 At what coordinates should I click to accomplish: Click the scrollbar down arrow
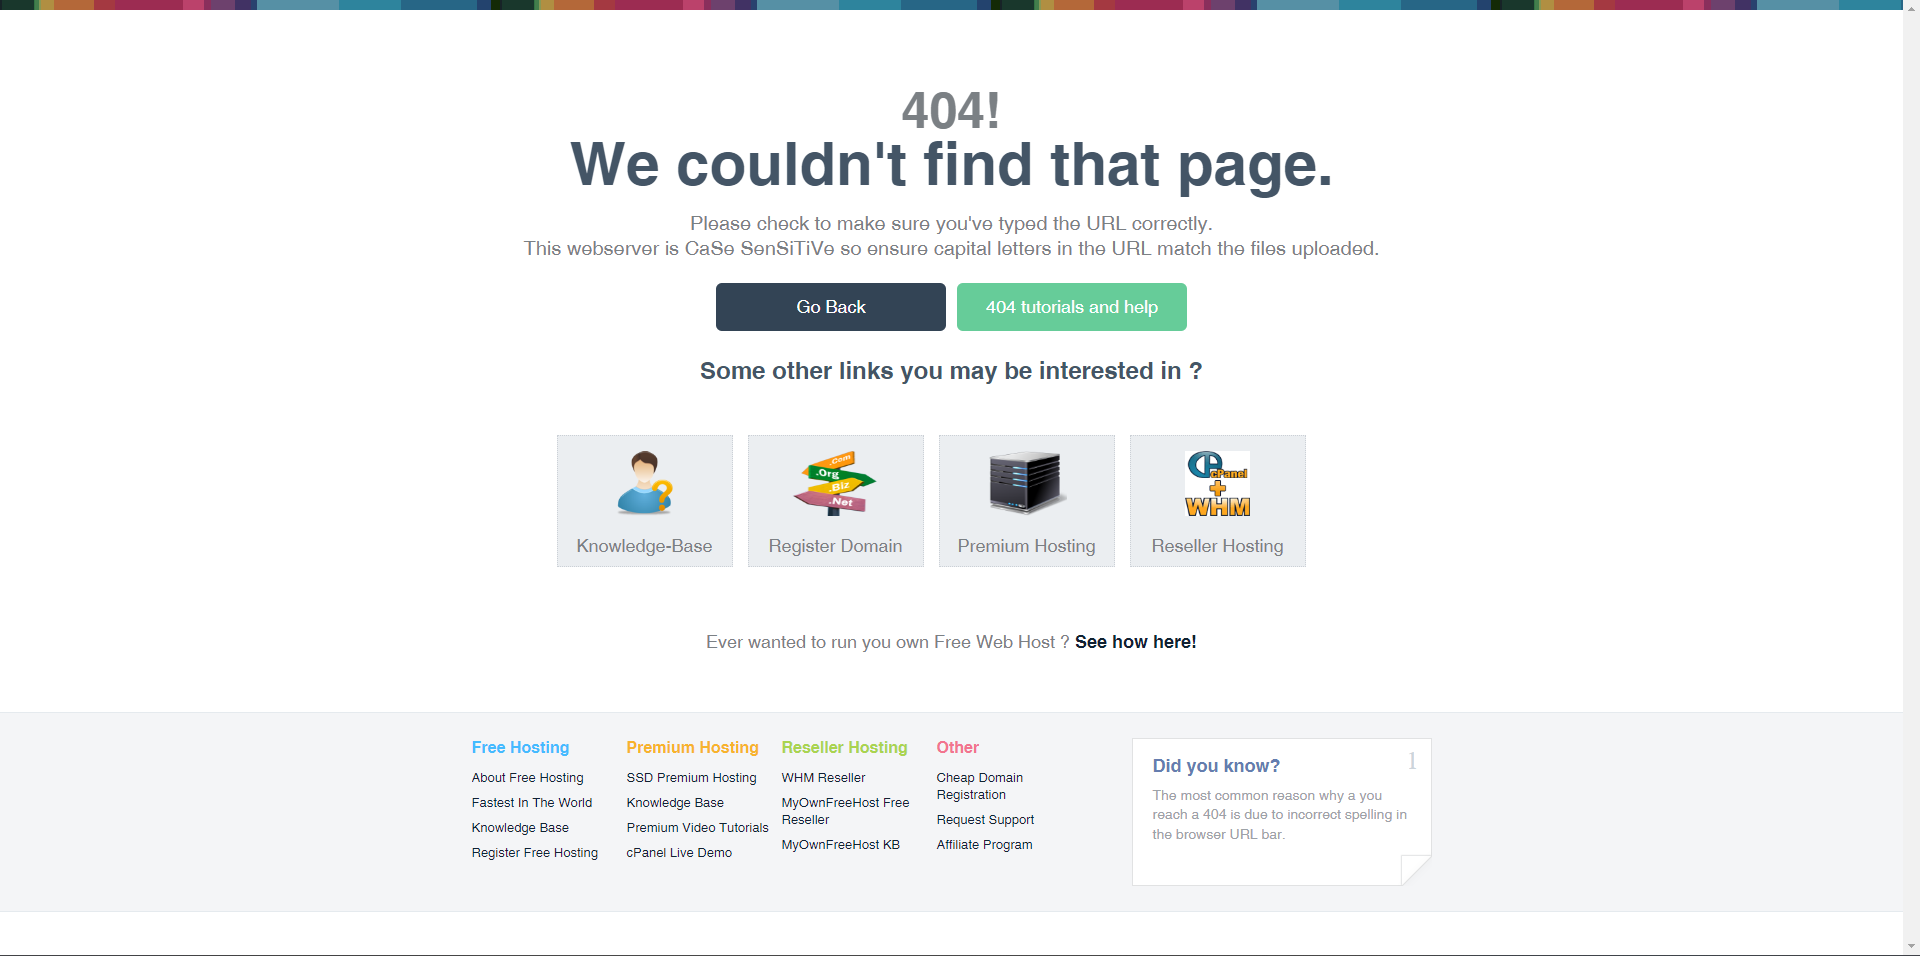(x=1911, y=946)
